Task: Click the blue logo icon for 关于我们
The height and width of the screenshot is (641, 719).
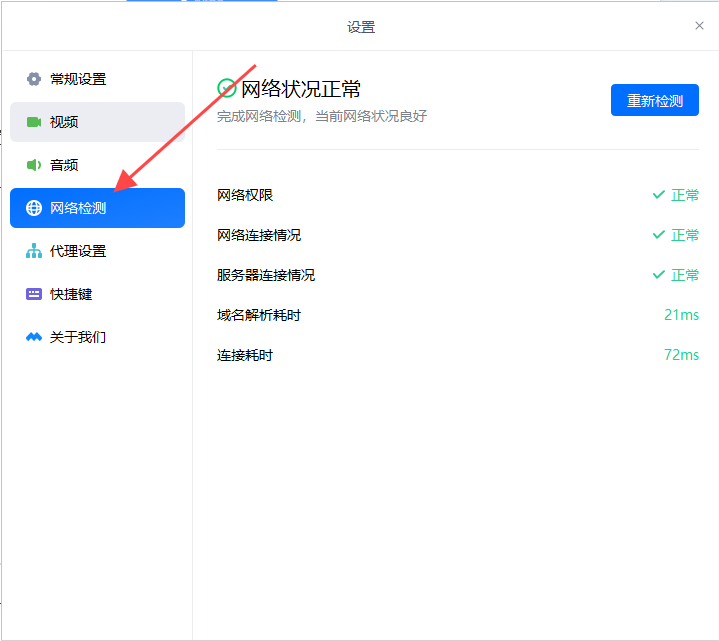Action: tap(33, 337)
